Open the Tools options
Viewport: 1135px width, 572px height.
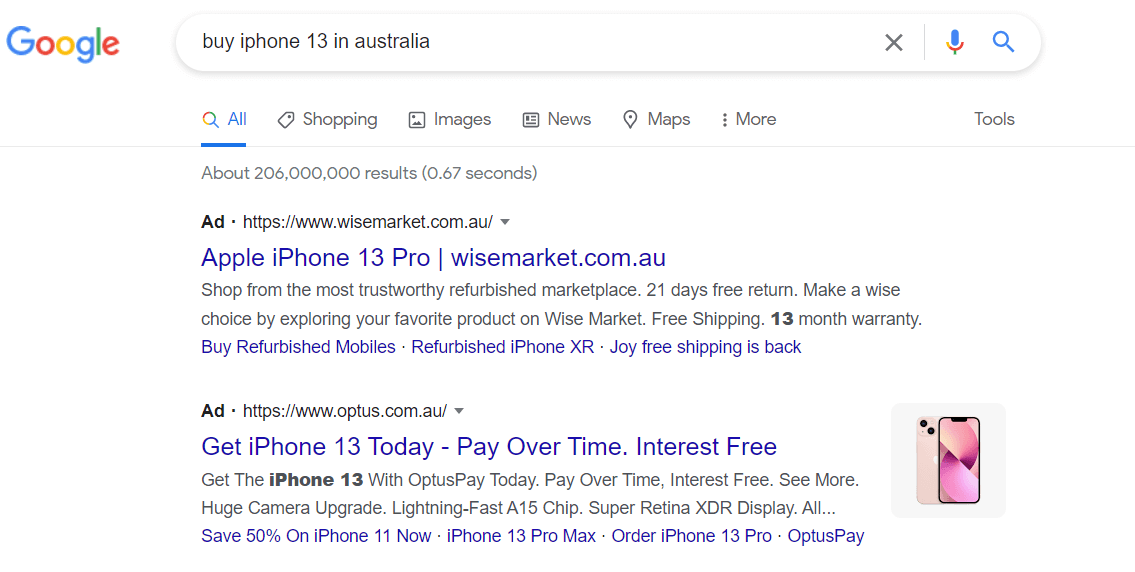(994, 119)
